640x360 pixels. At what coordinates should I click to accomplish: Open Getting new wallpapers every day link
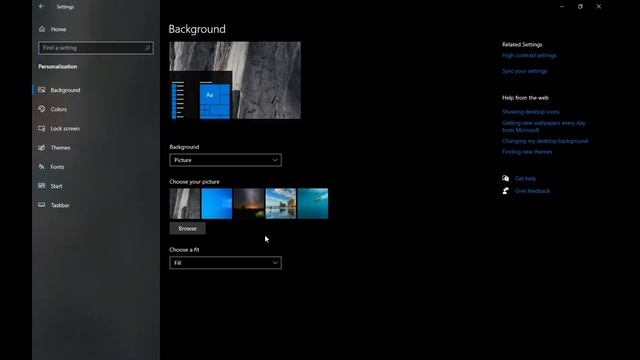pos(544,127)
